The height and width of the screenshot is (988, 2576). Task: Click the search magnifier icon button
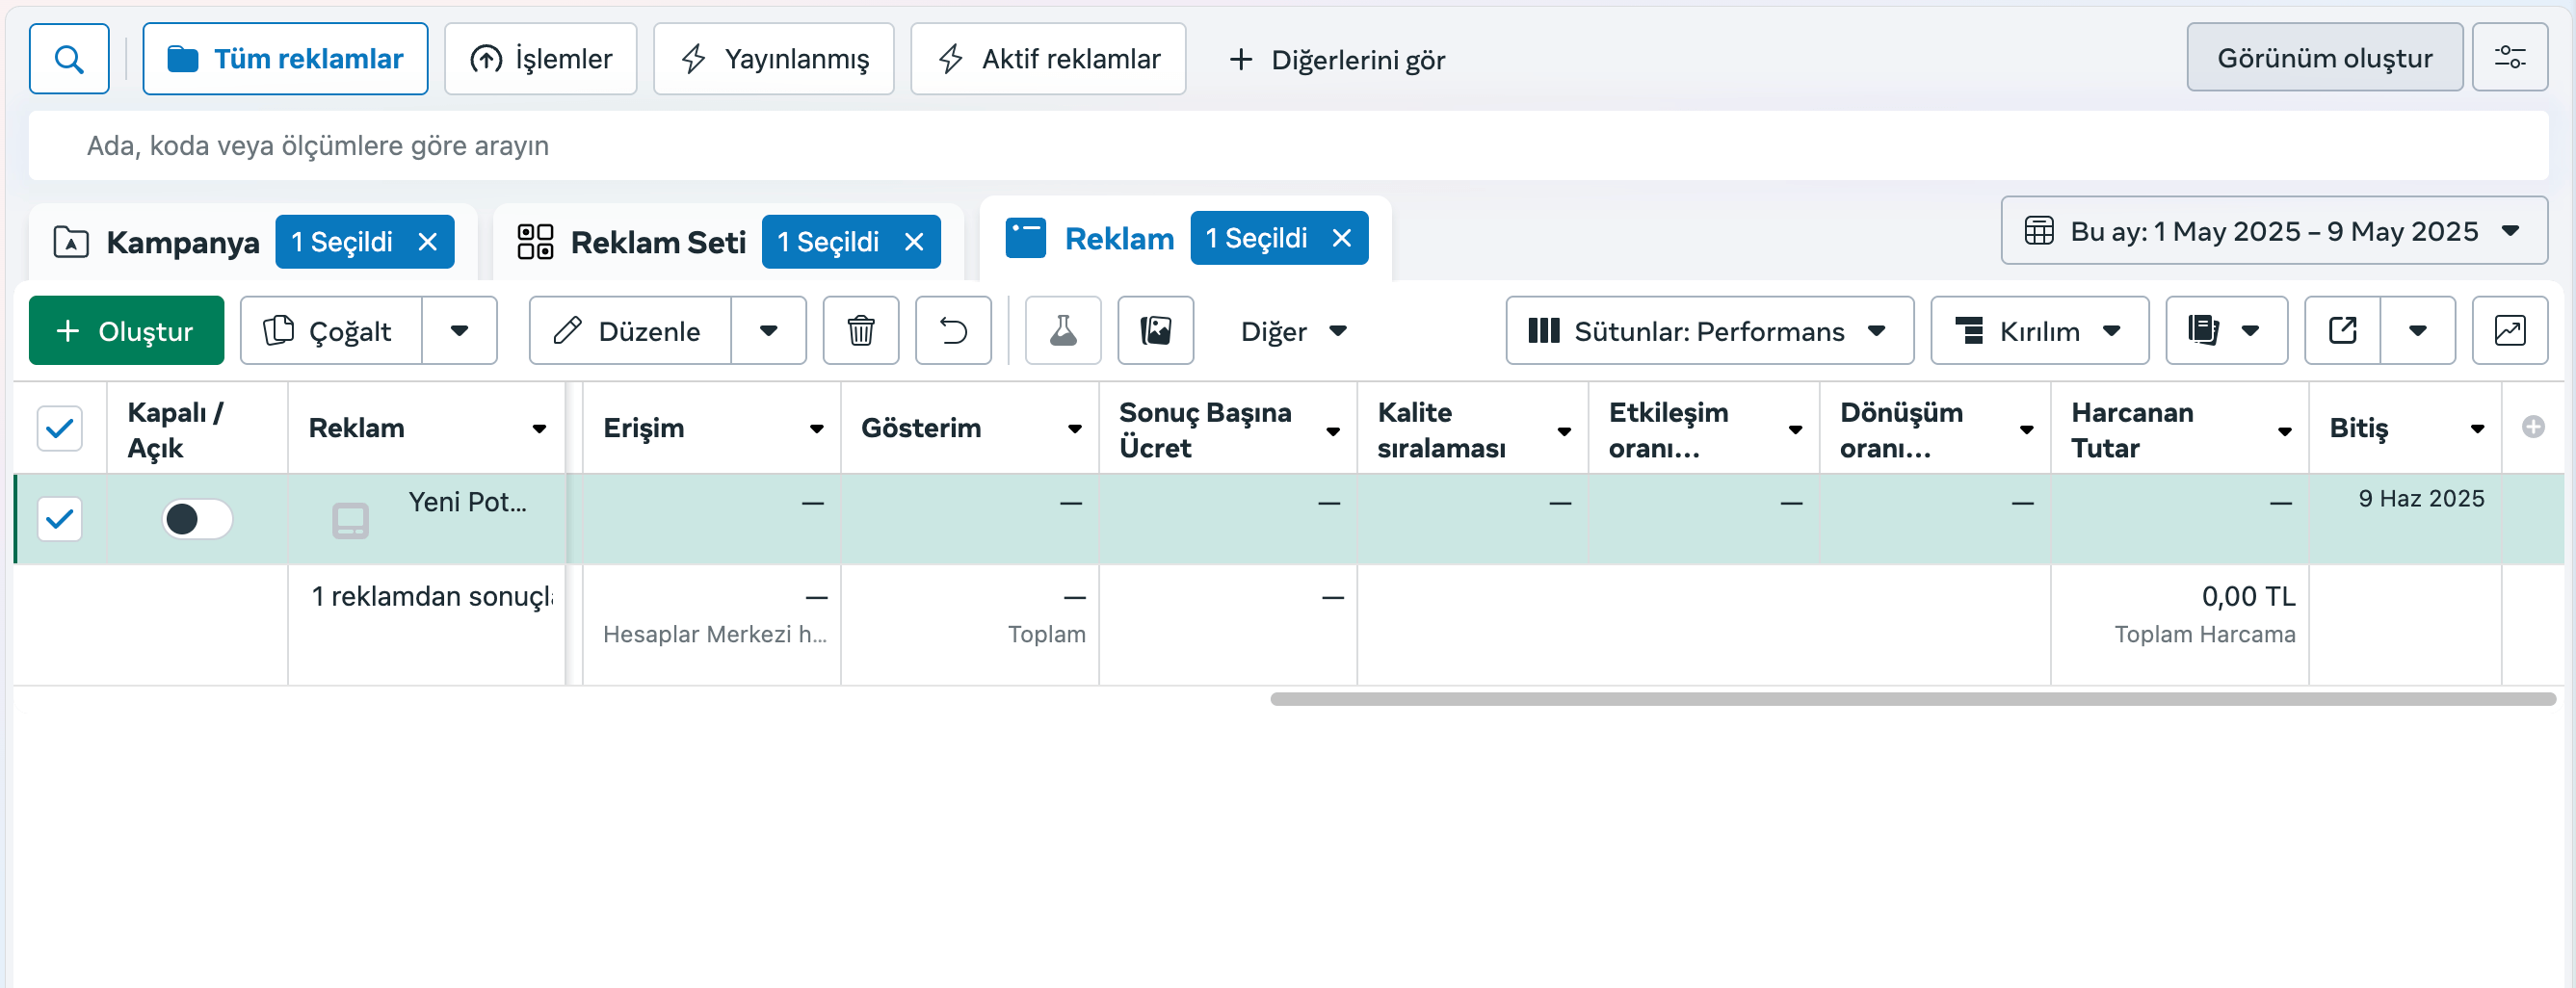point(69,59)
